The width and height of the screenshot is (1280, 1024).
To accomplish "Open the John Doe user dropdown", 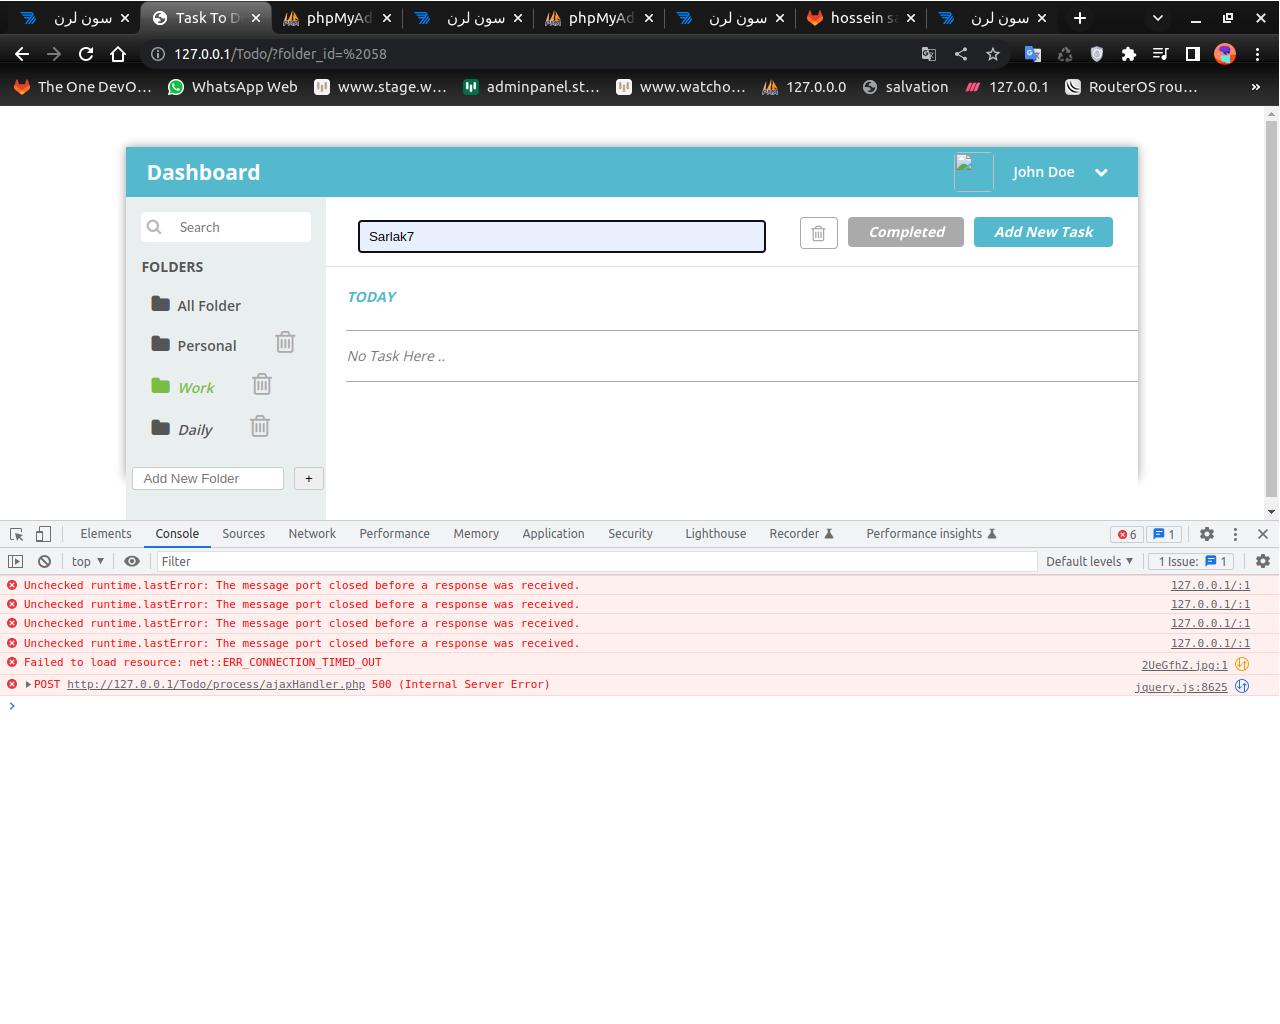I will (x=1061, y=172).
